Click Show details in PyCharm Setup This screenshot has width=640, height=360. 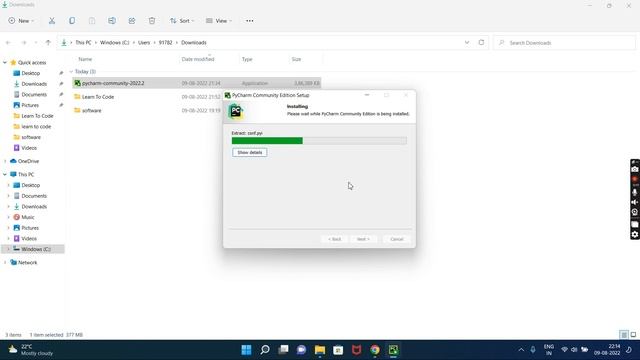point(250,153)
